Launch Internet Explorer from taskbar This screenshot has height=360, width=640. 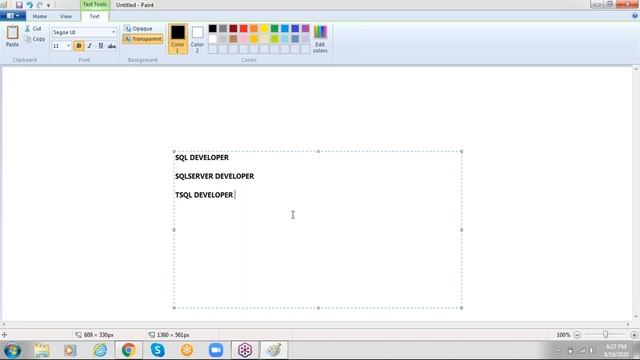point(100,350)
